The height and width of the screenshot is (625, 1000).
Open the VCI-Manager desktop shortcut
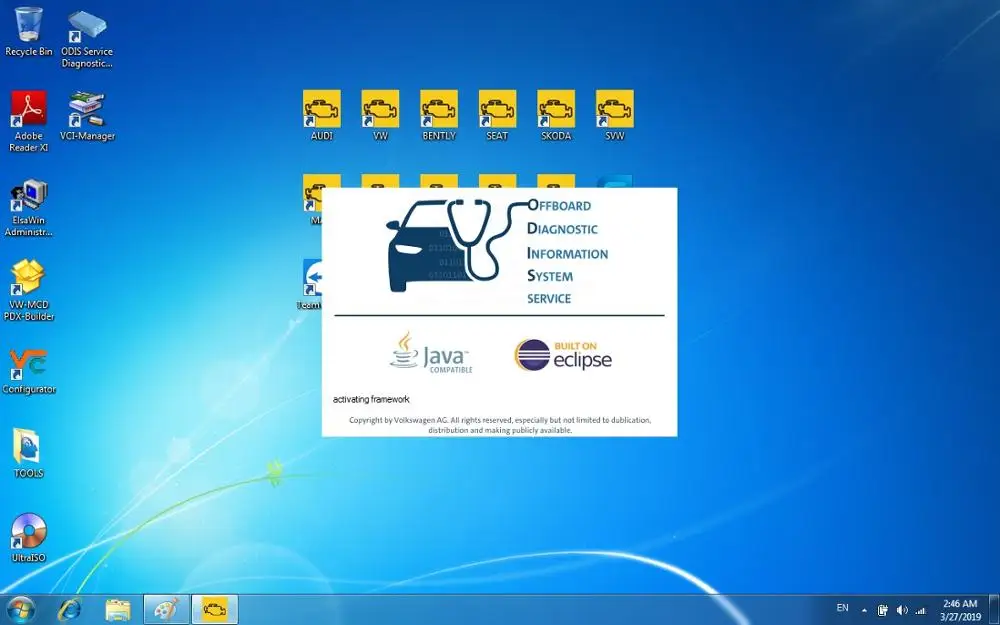[x=87, y=116]
